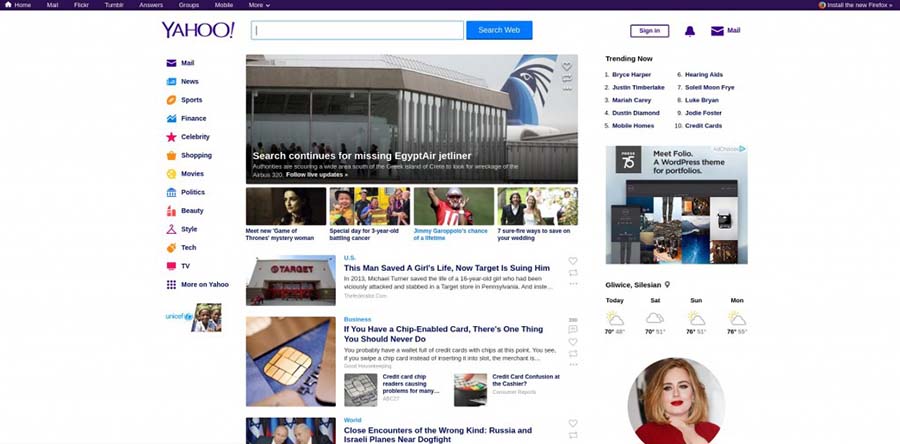Select the Celebrity star icon
This screenshot has width=900, height=444.
pyautogui.click(x=171, y=137)
